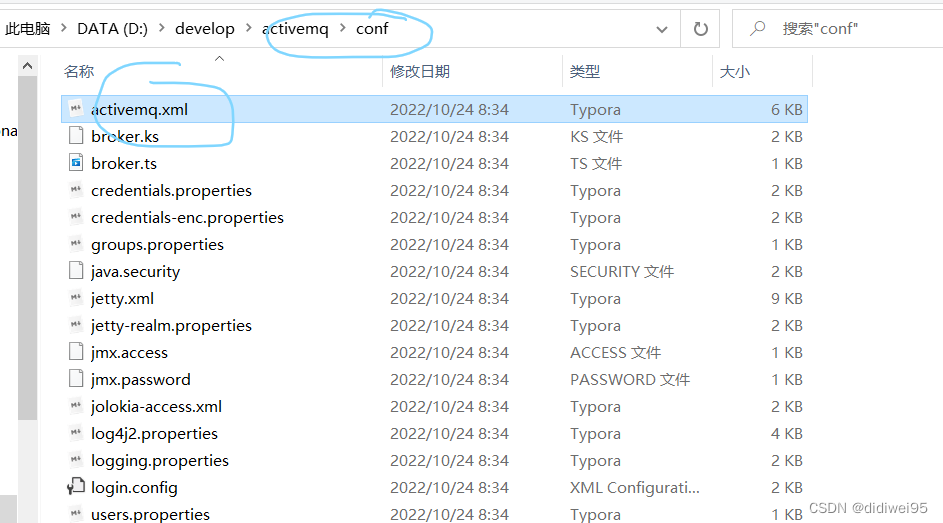Expand chevron after develop in breadcrumb
The height and width of the screenshot is (523, 943).
pyautogui.click(x=248, y=28)
